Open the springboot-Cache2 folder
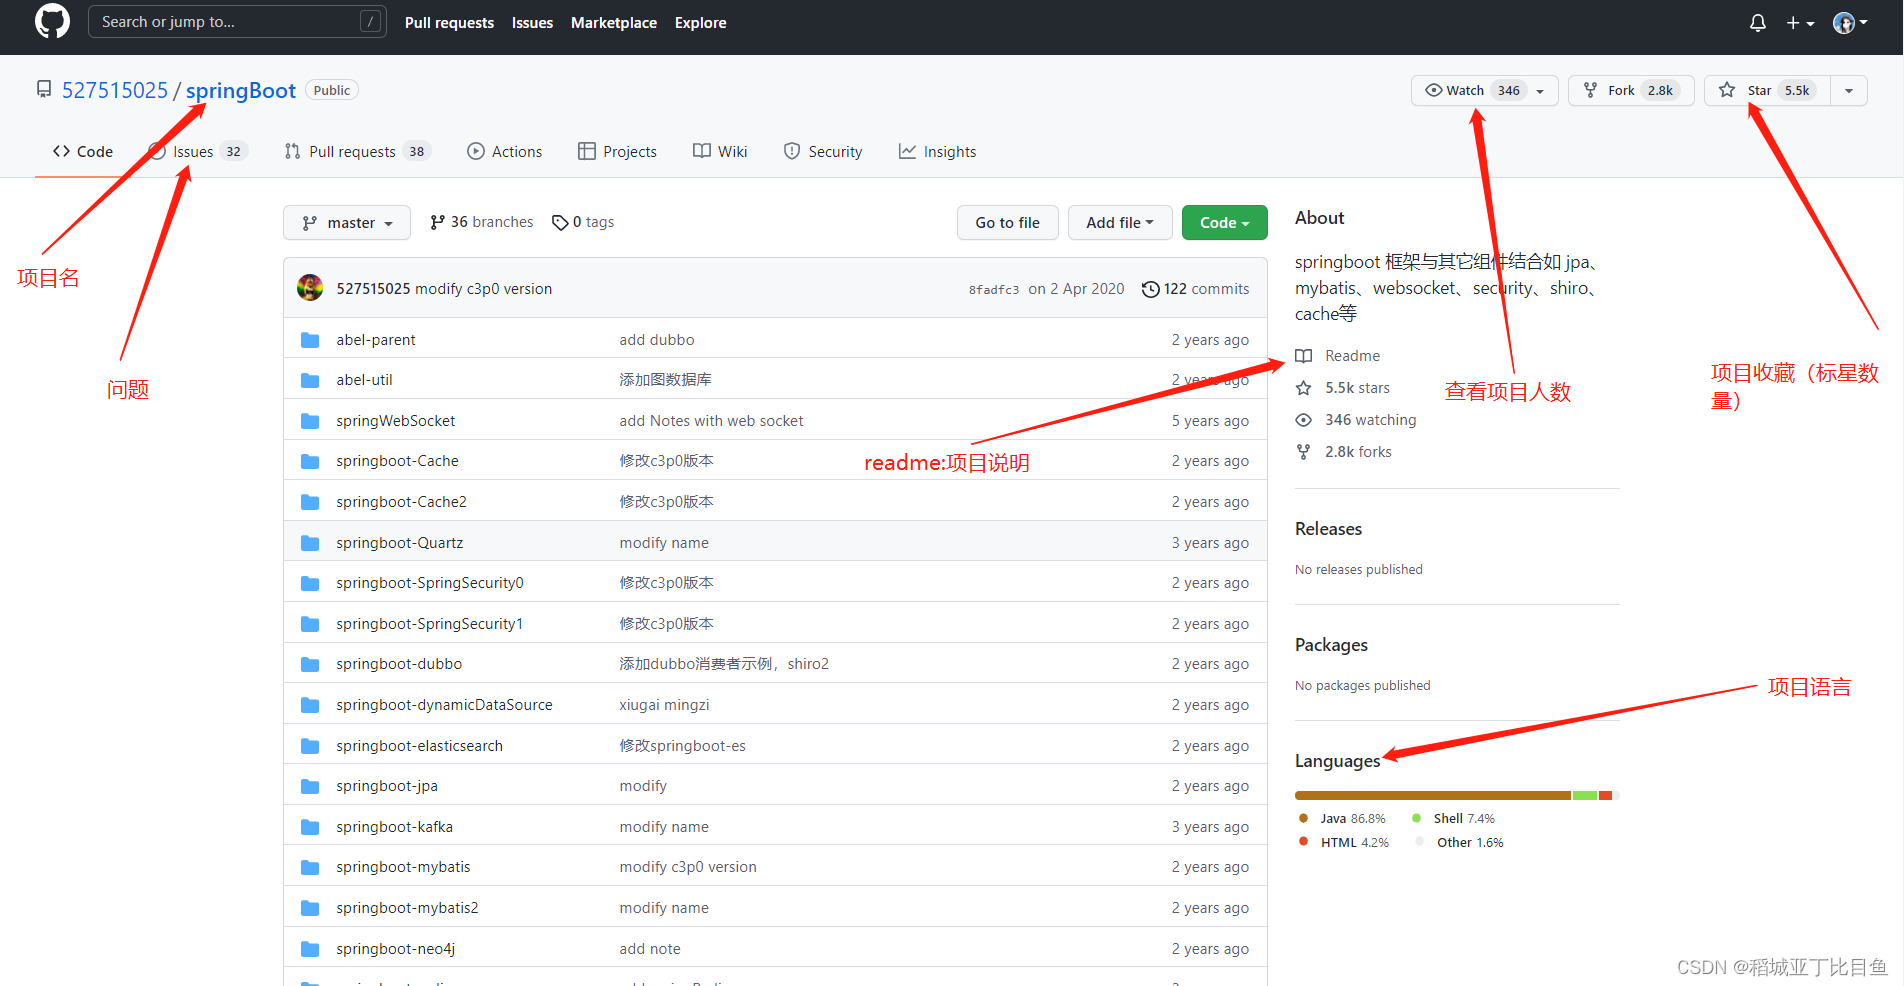This screenshot has height=986, width=1904. [x=402, y=502]
